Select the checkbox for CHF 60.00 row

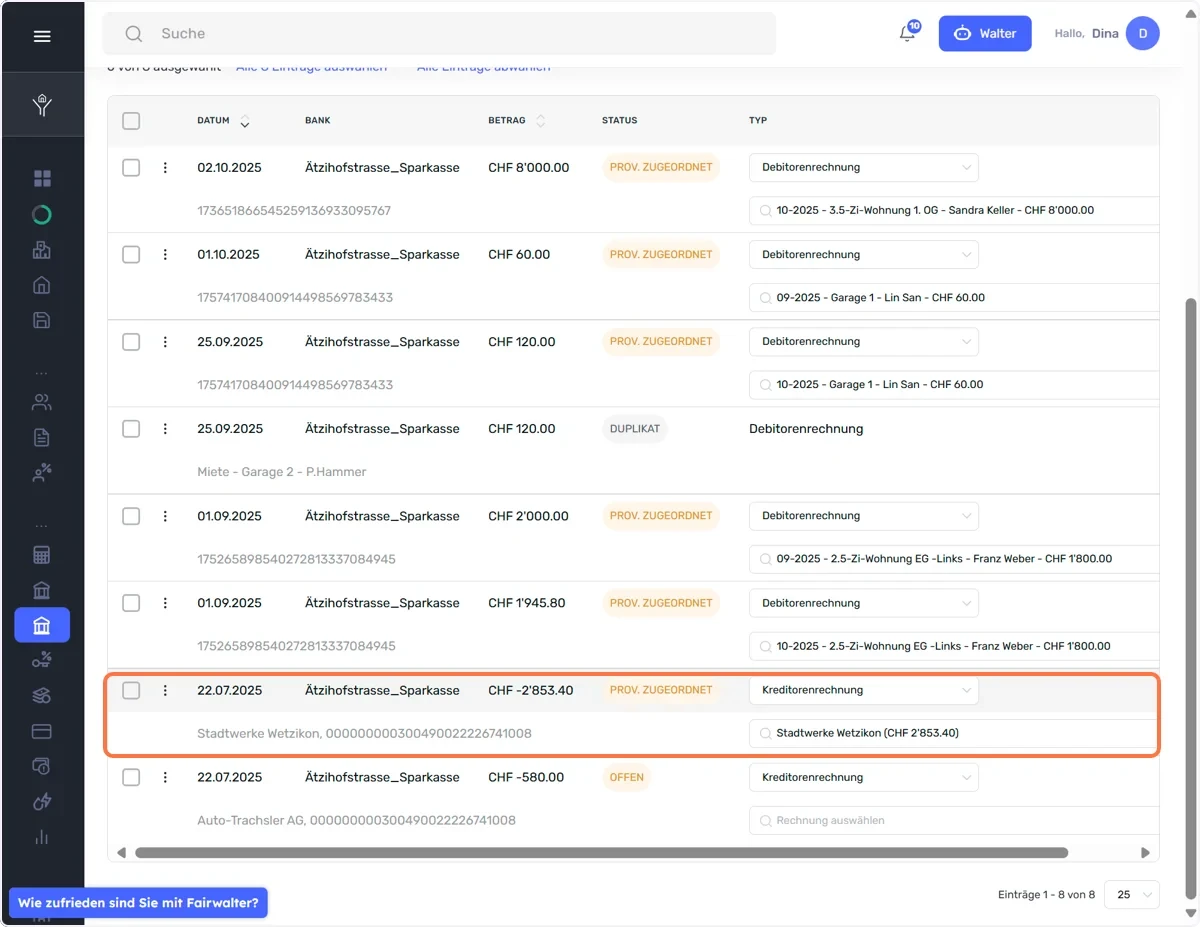pyautogui.click(x=131, y=255)
